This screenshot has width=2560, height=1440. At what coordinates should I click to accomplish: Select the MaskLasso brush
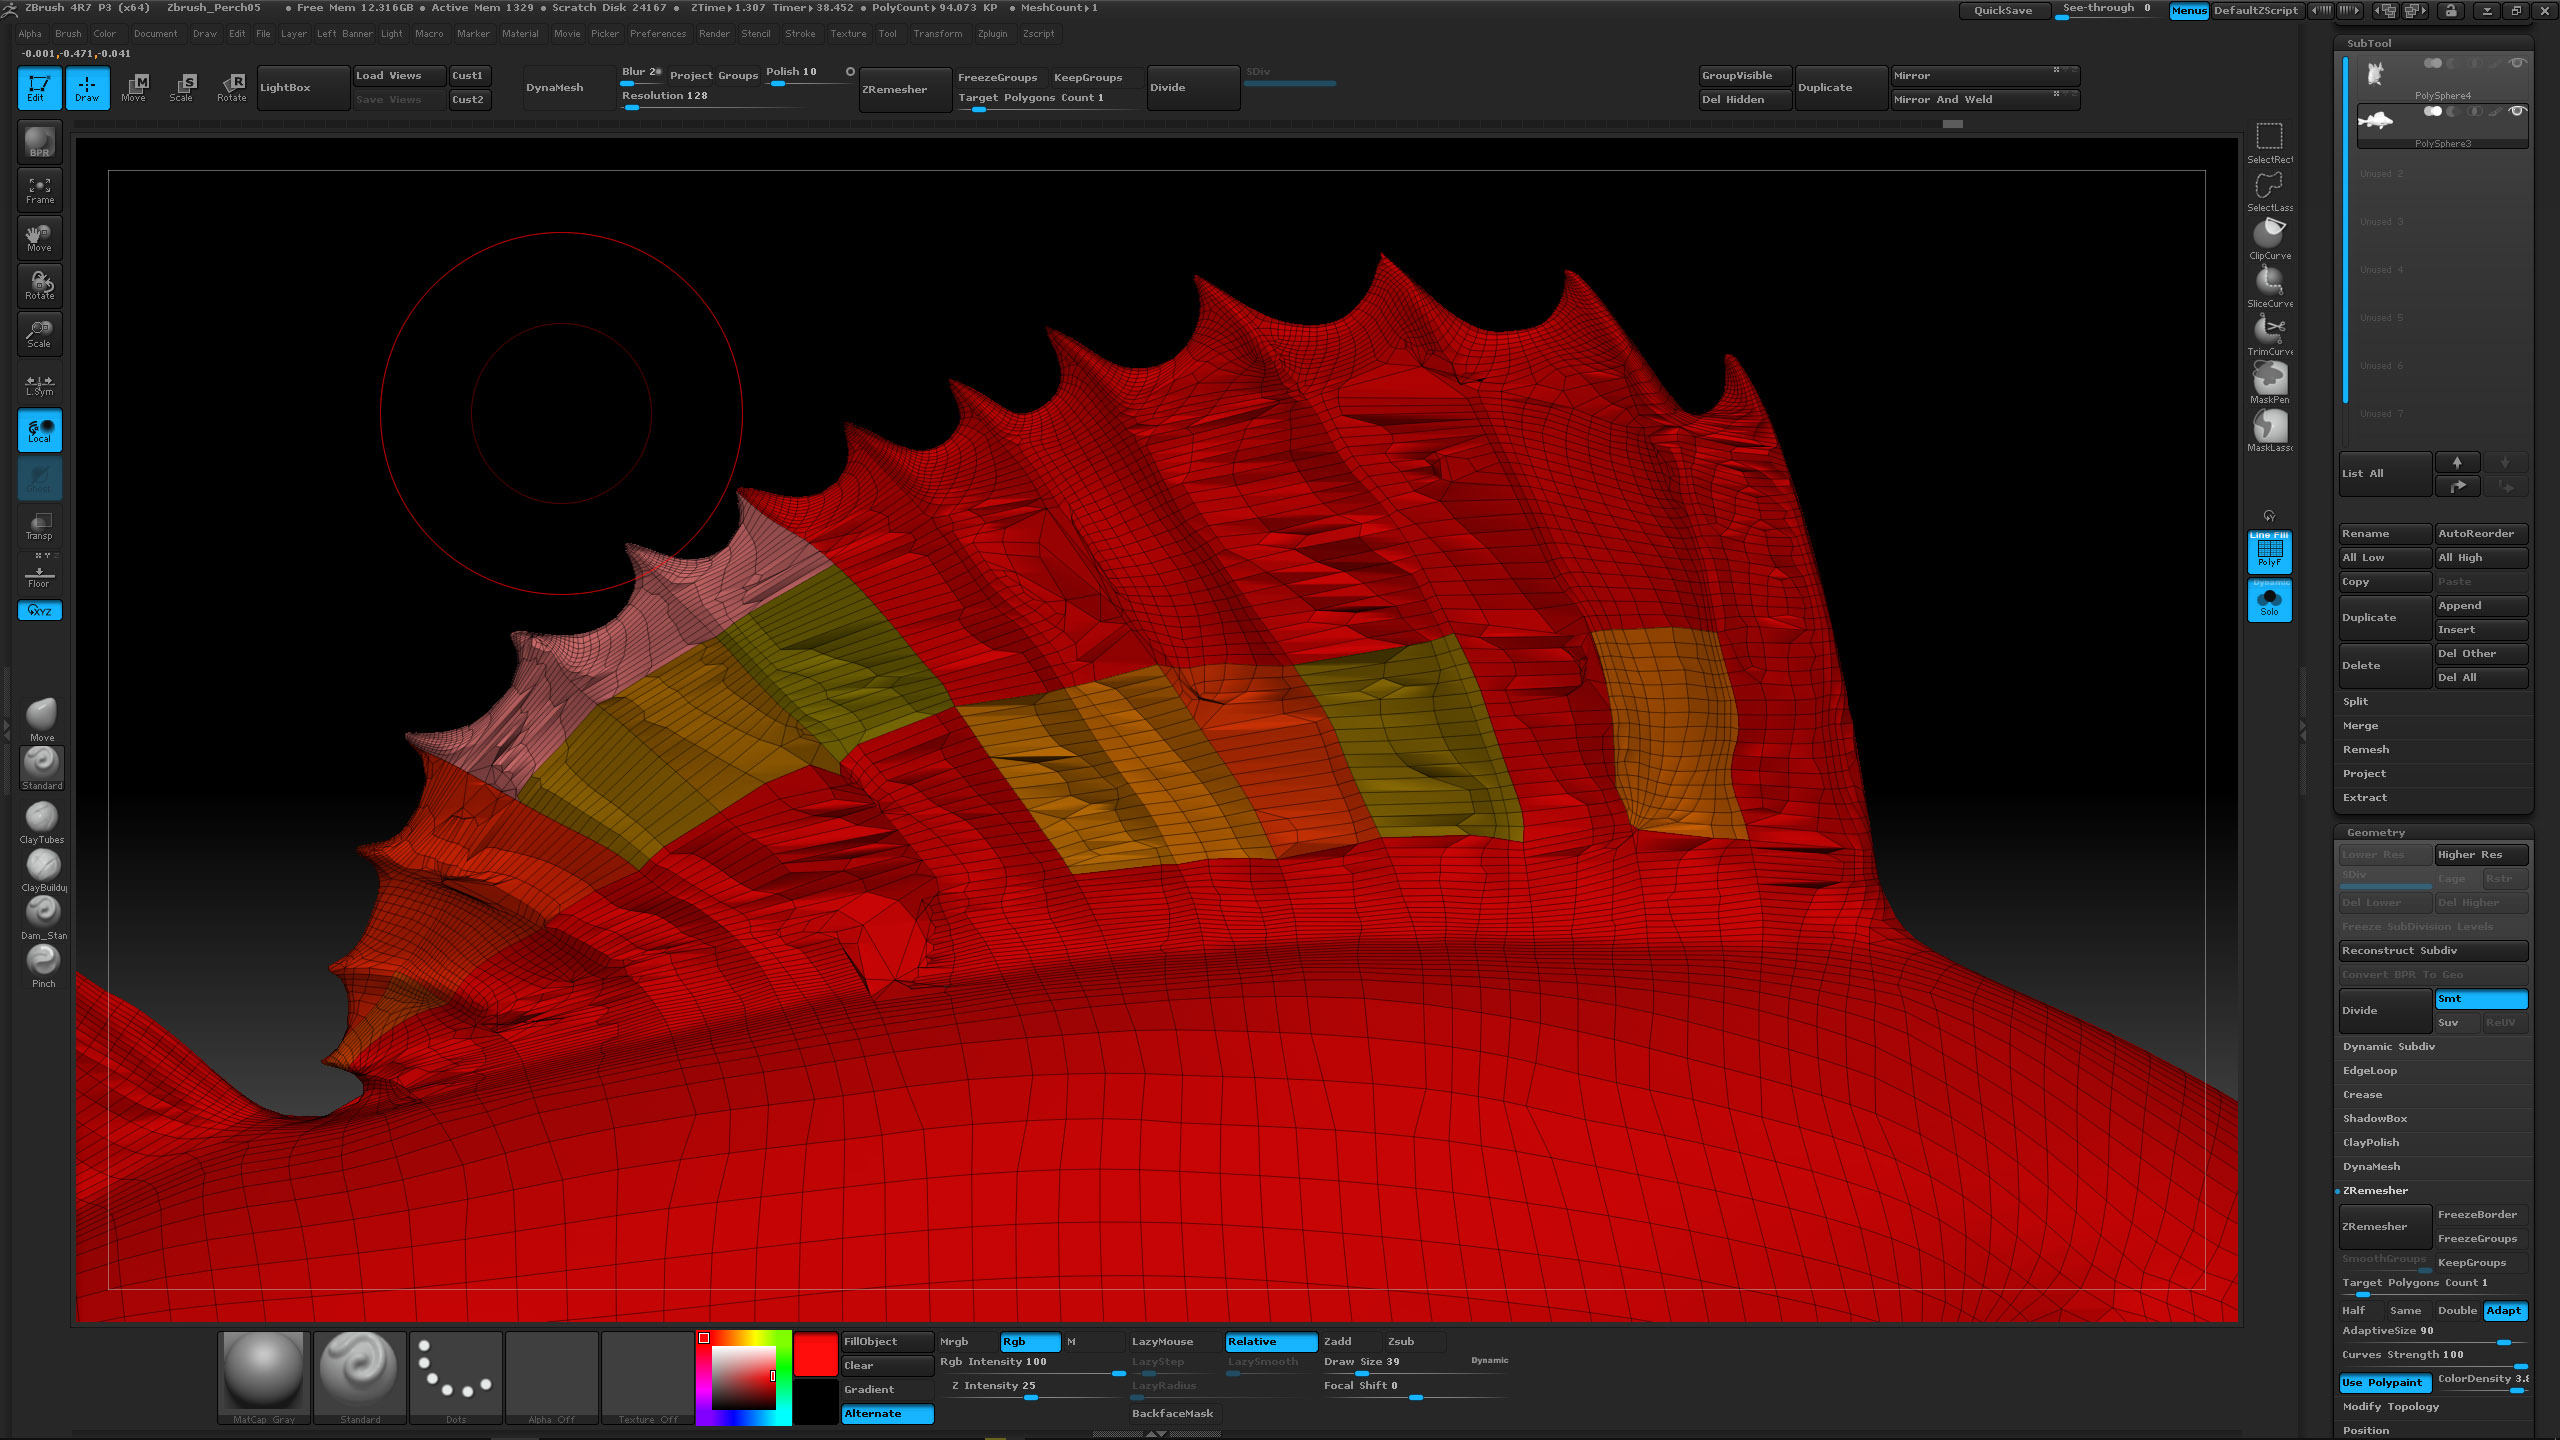click(x=2269, y=430)
